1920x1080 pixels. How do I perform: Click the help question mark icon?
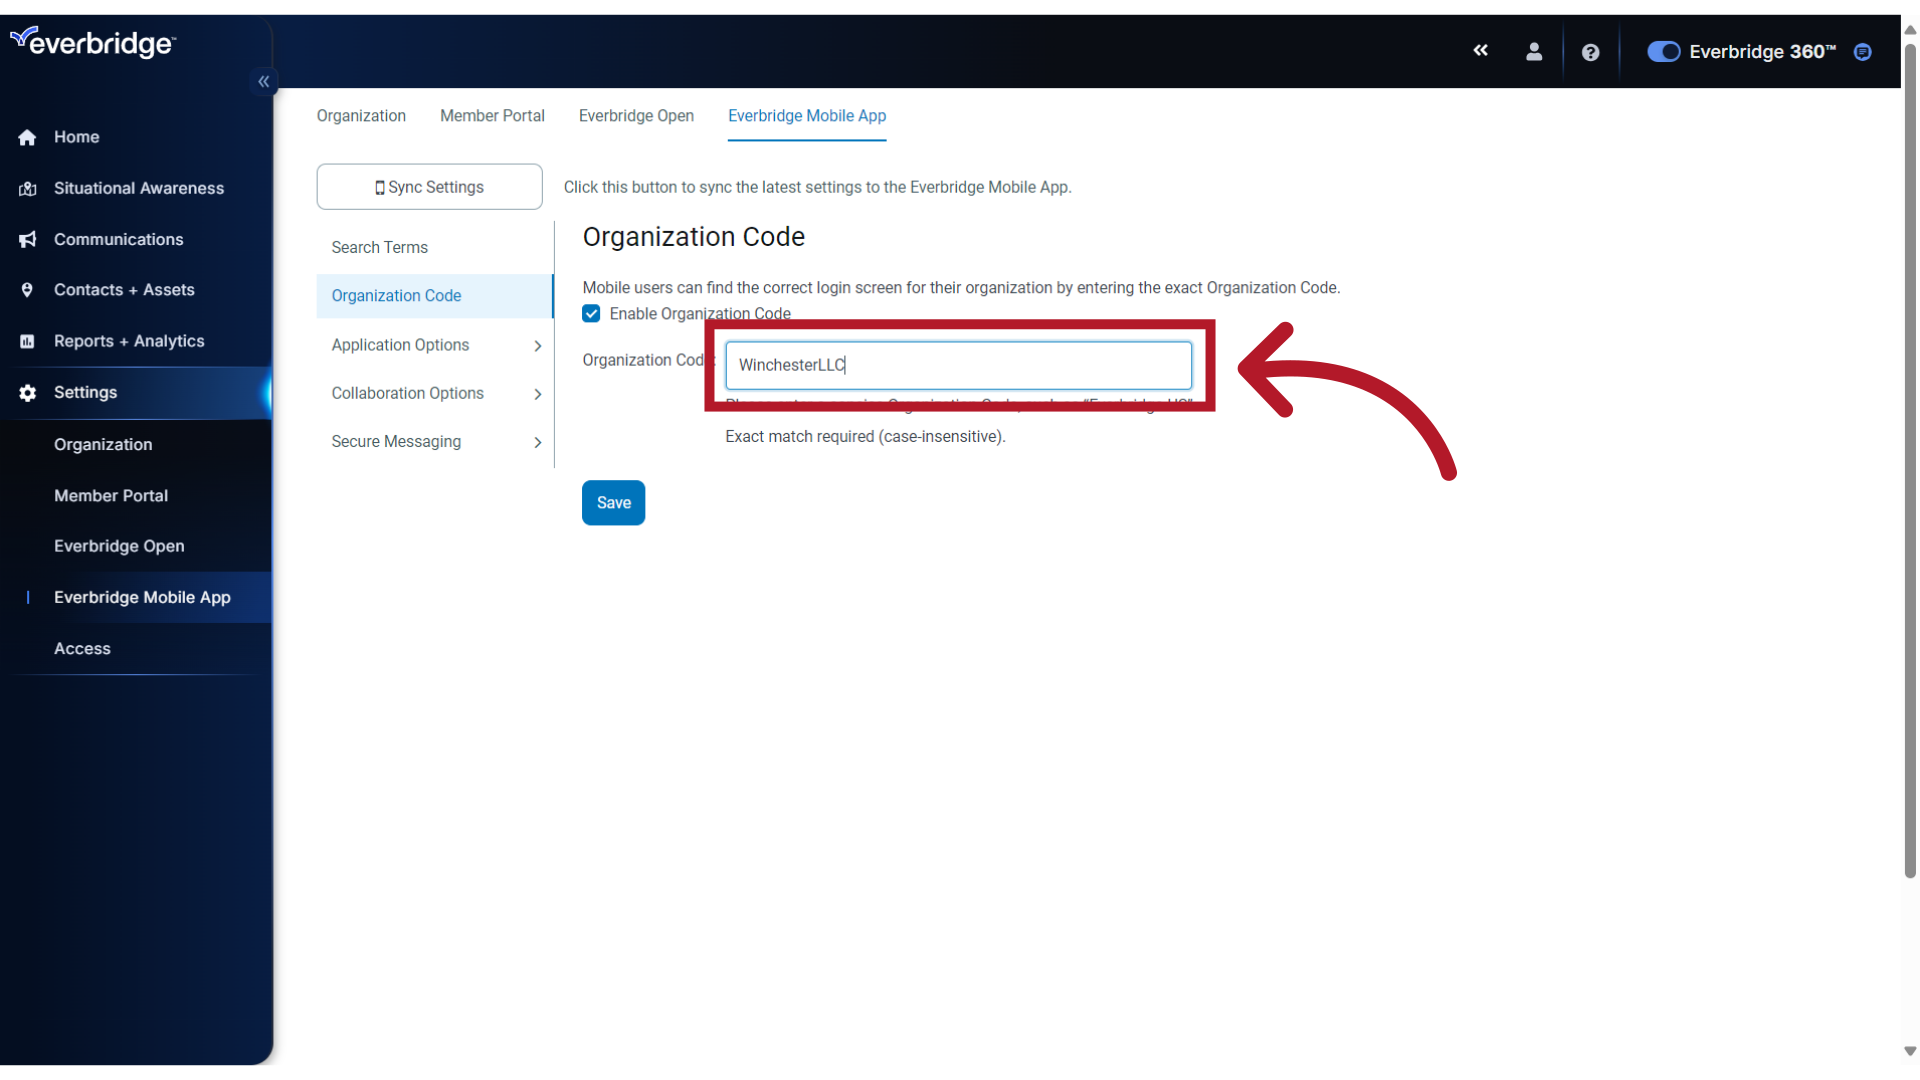[1590, 50]
